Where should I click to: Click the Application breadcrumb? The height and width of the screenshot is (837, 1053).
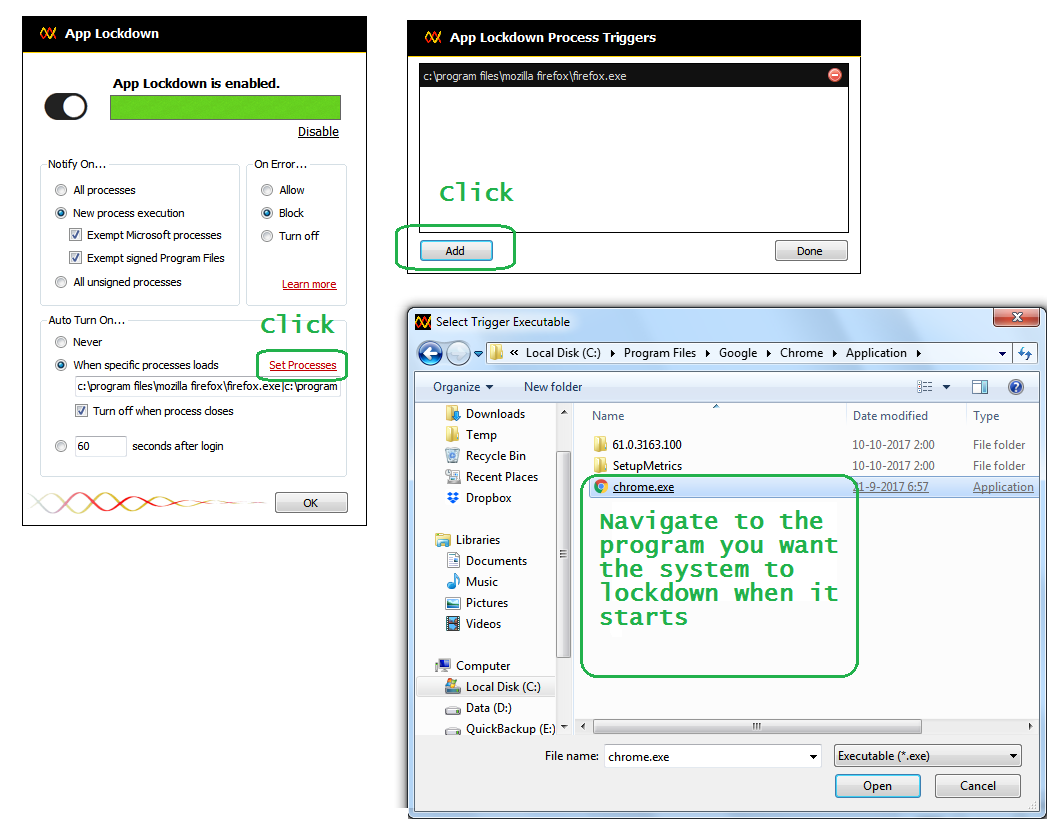tap(876, 353)
